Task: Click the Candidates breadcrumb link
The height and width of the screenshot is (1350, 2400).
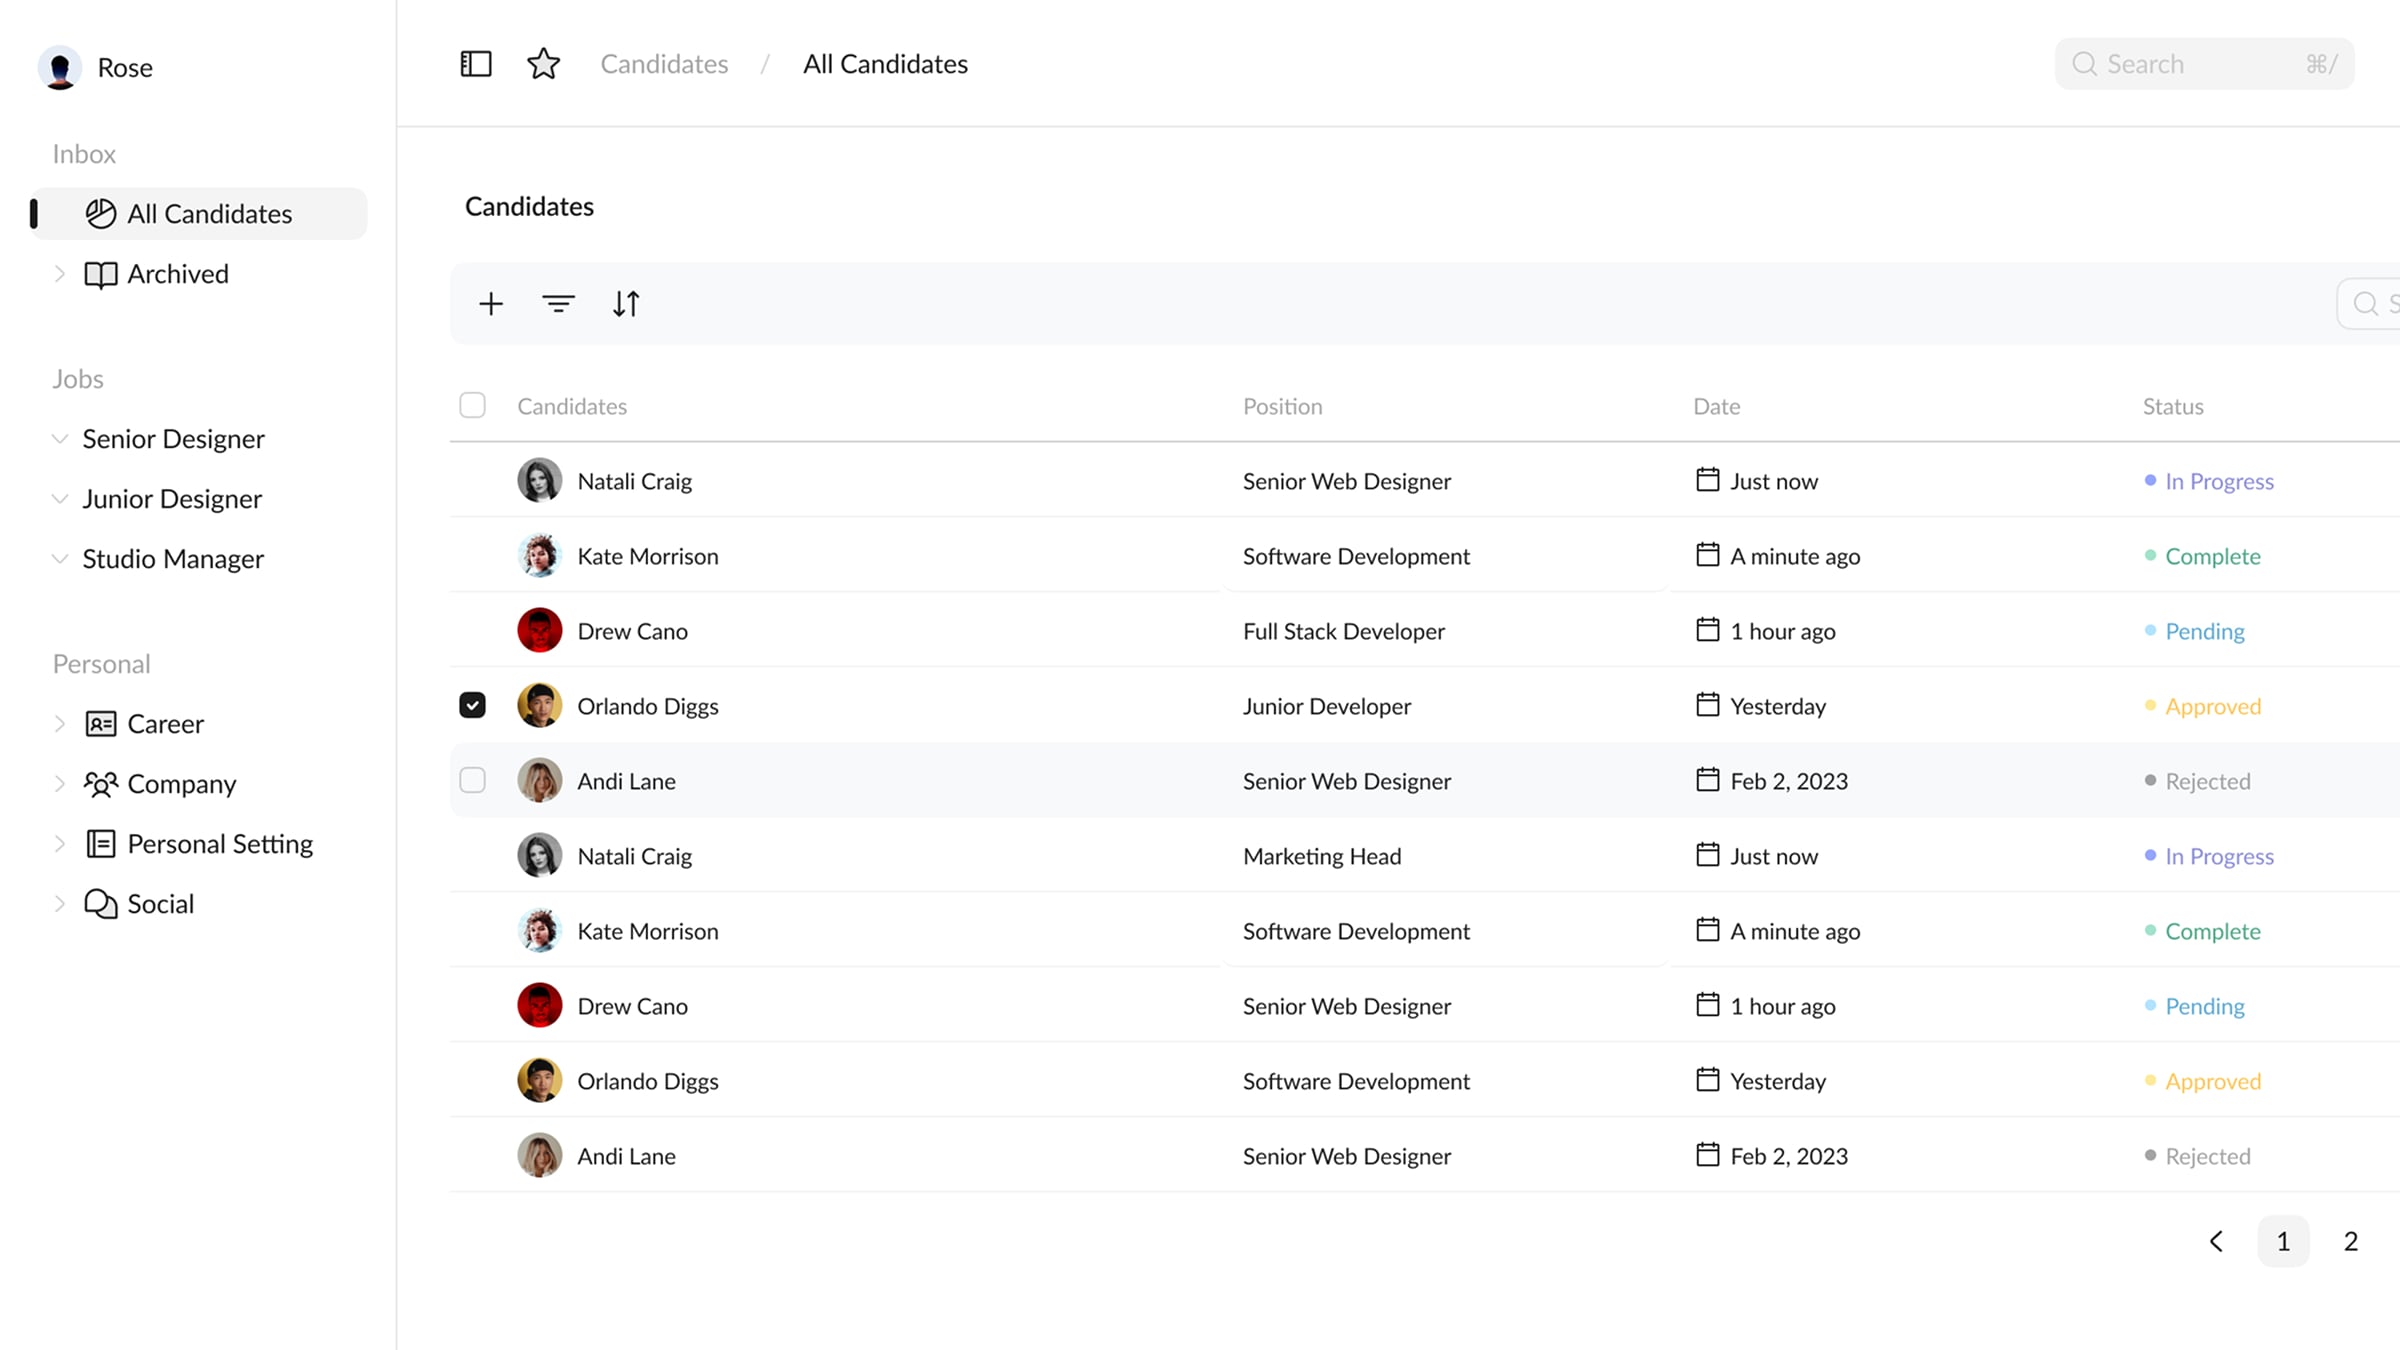Action: (664, 64)
